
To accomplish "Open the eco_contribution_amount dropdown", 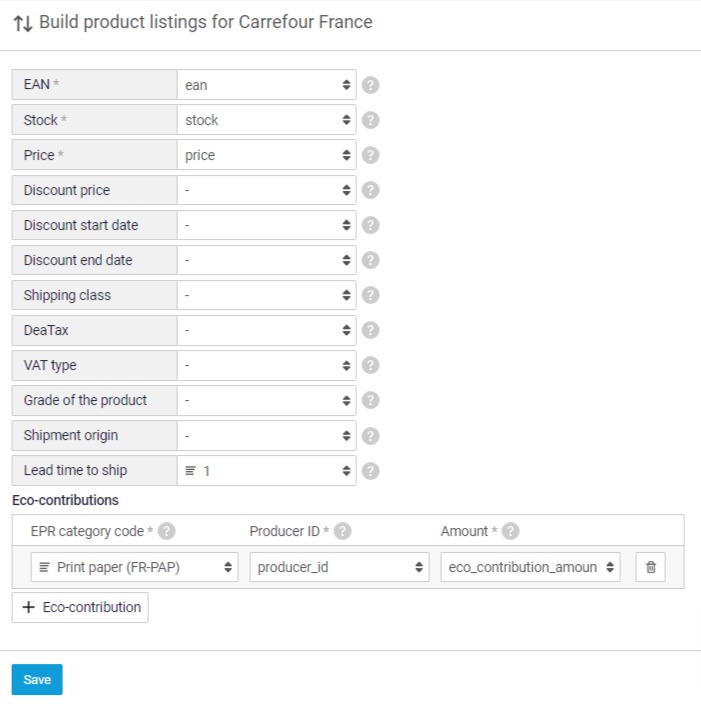I will [530, 567].
